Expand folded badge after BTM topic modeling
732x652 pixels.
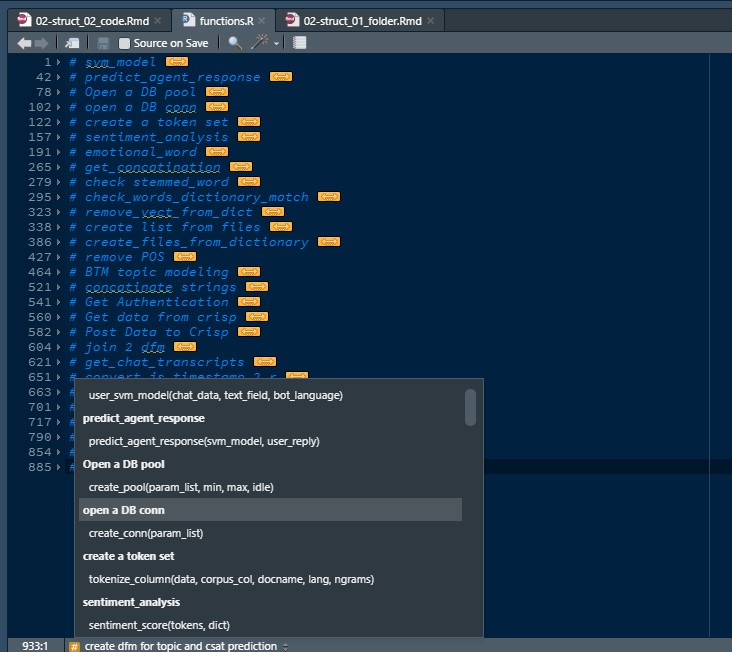(249, 272)
